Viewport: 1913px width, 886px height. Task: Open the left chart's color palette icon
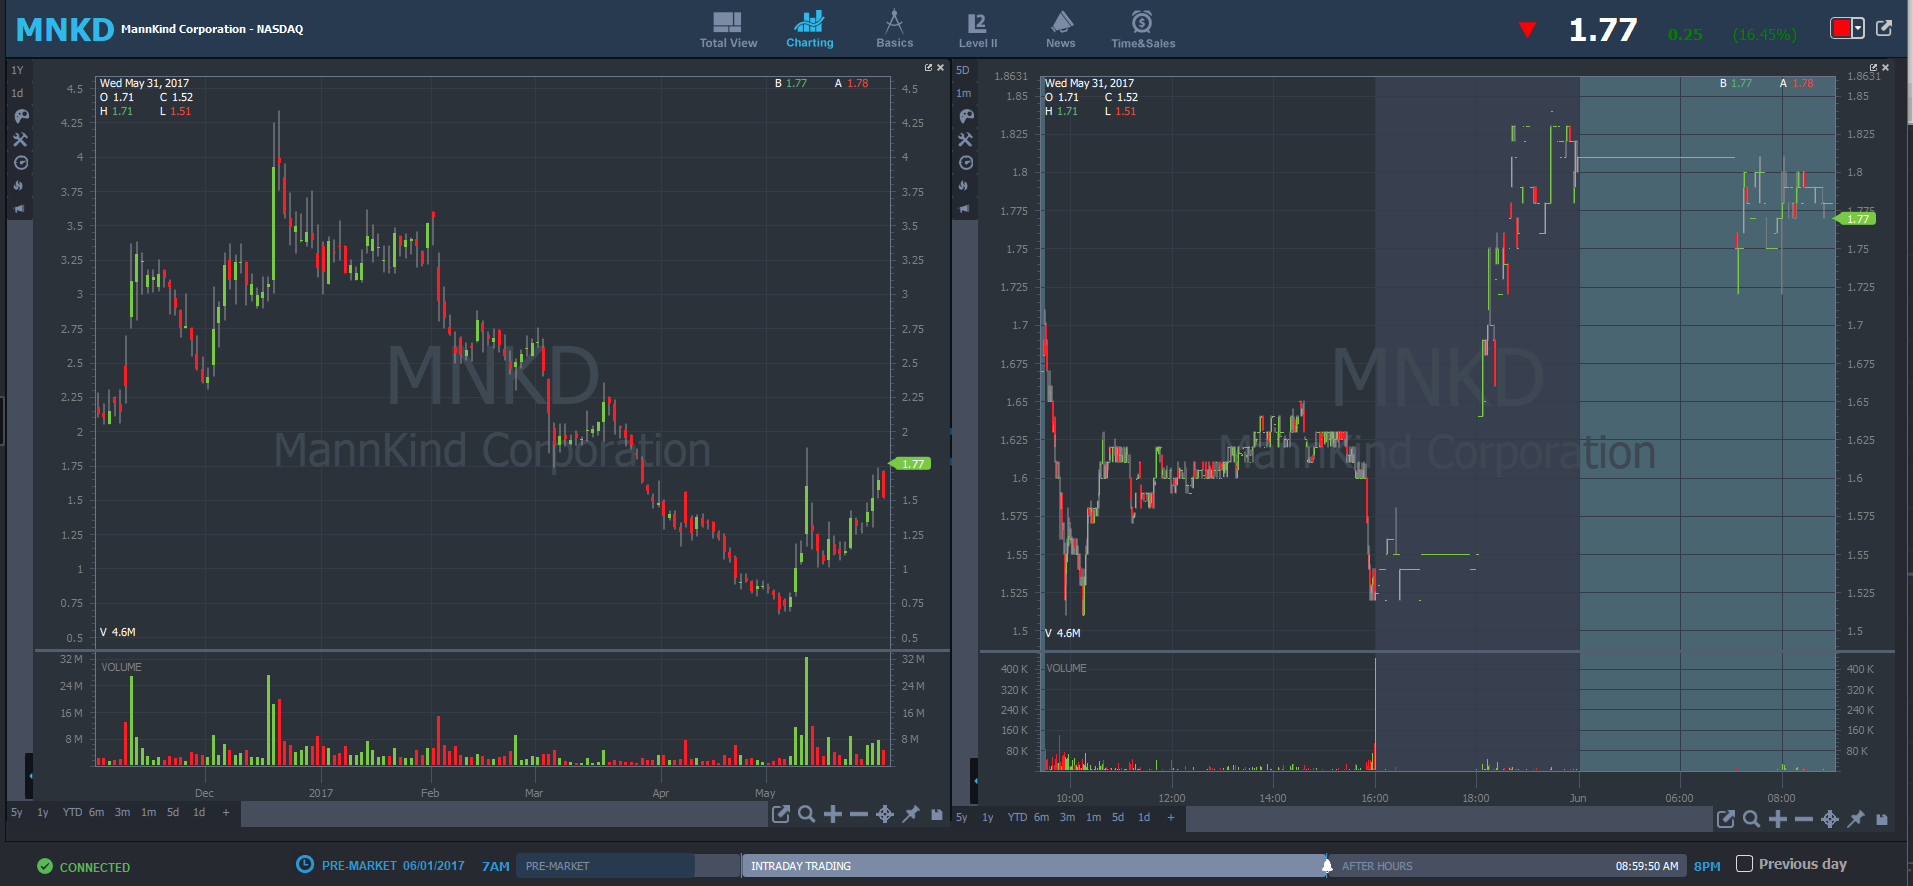[x=20, y=116]
